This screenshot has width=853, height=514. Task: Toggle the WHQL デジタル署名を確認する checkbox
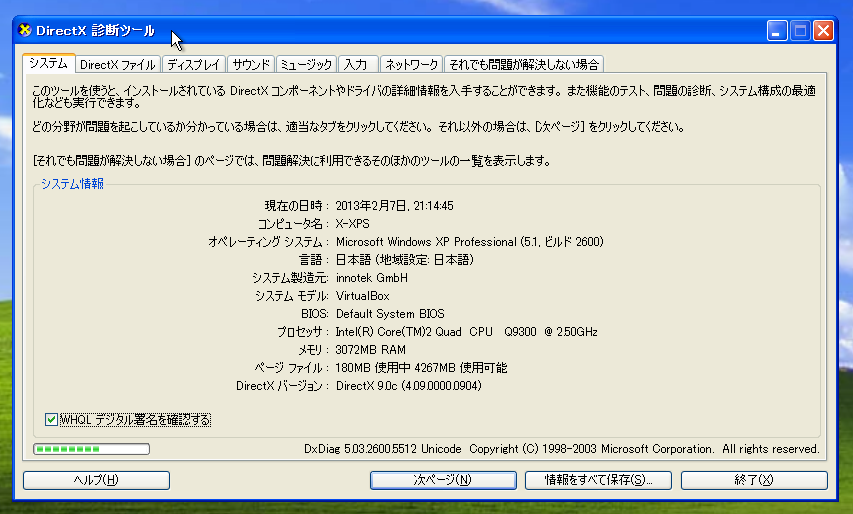point(52,420)
